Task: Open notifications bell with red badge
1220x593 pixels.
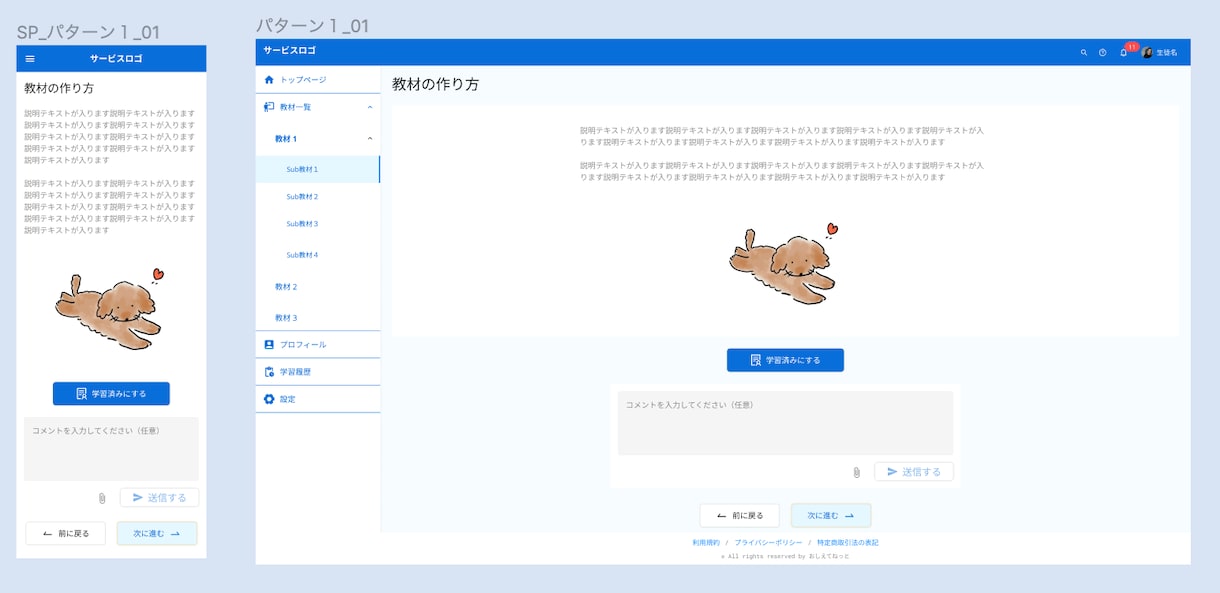Action: pos(1124,52)
